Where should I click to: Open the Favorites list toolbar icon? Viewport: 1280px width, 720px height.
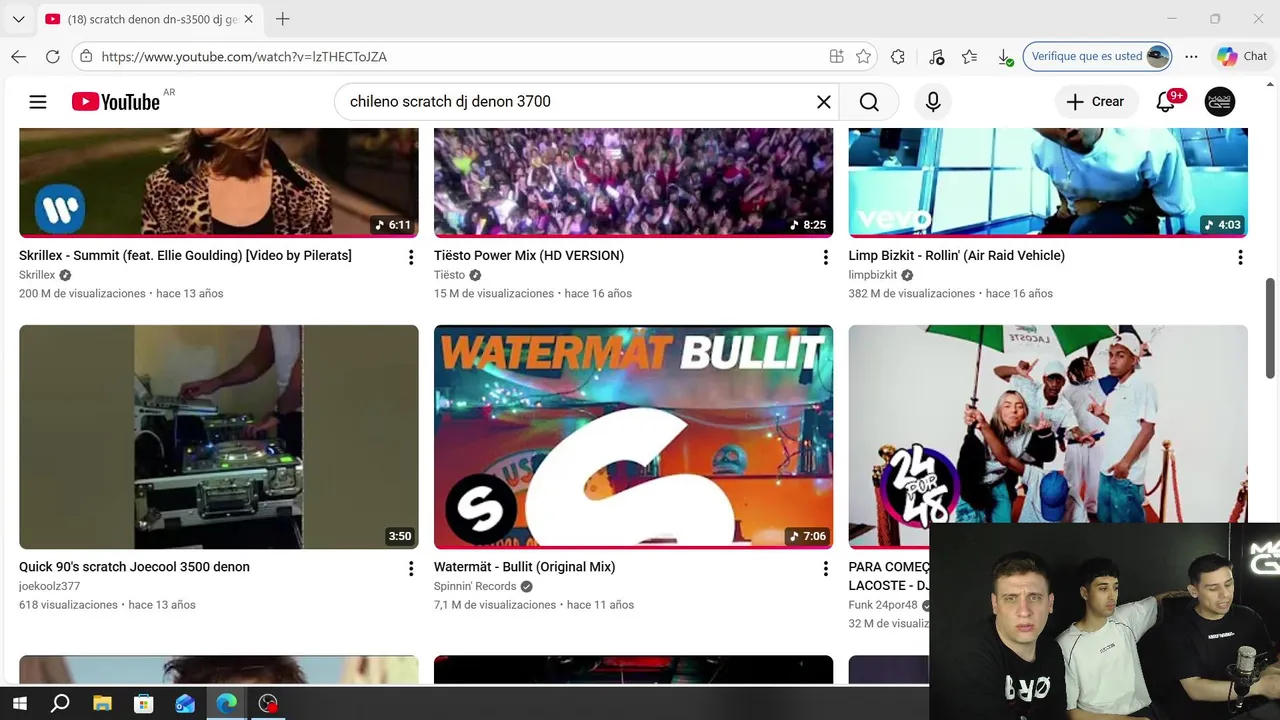[970, 56]
